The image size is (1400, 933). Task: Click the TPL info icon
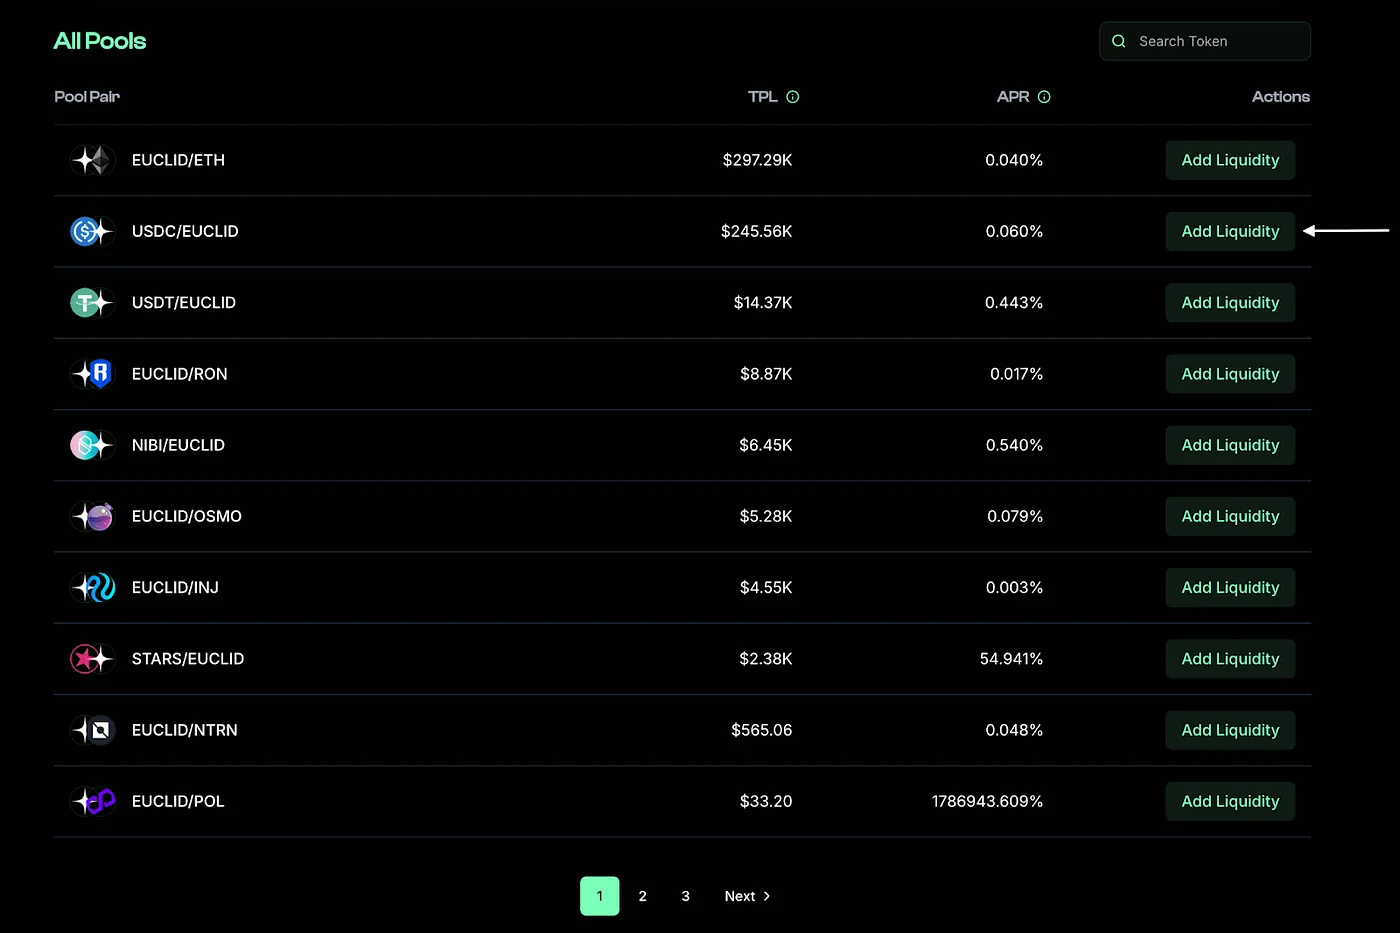pos(793,97)
